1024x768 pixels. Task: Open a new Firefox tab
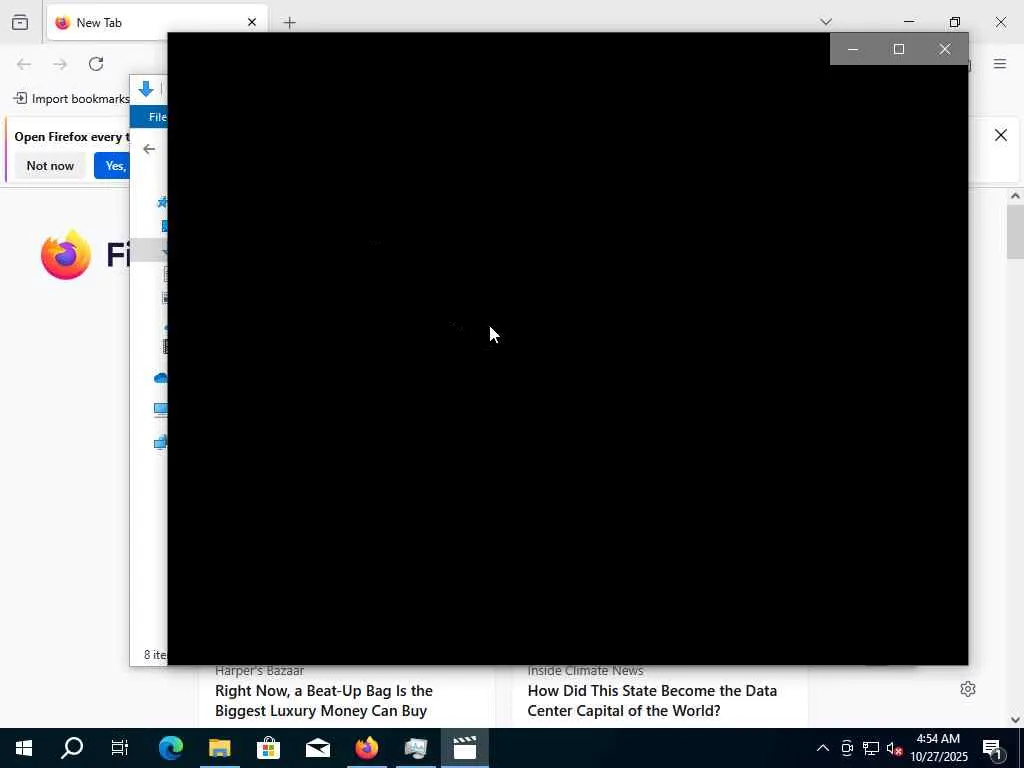point(289,23)
